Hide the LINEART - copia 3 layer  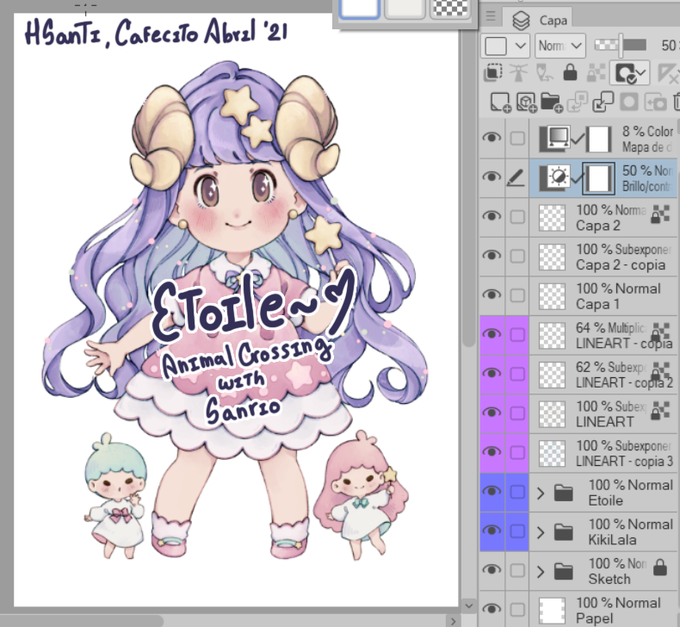[x=491, y=452]
